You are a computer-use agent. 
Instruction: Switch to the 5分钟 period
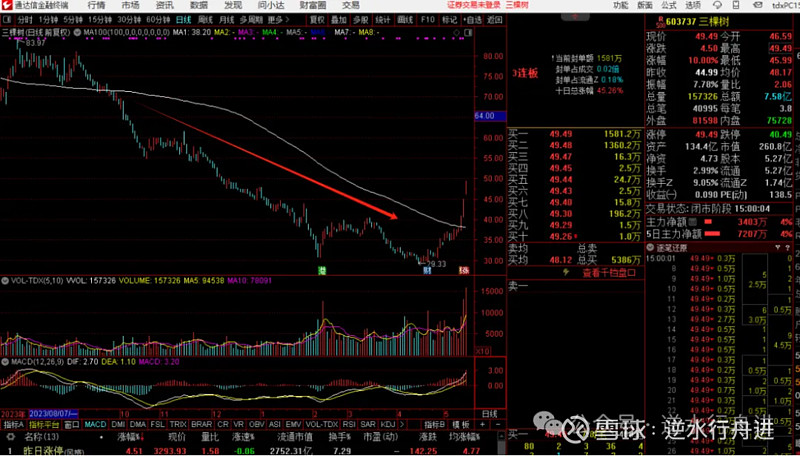click(x=73, y=20)
